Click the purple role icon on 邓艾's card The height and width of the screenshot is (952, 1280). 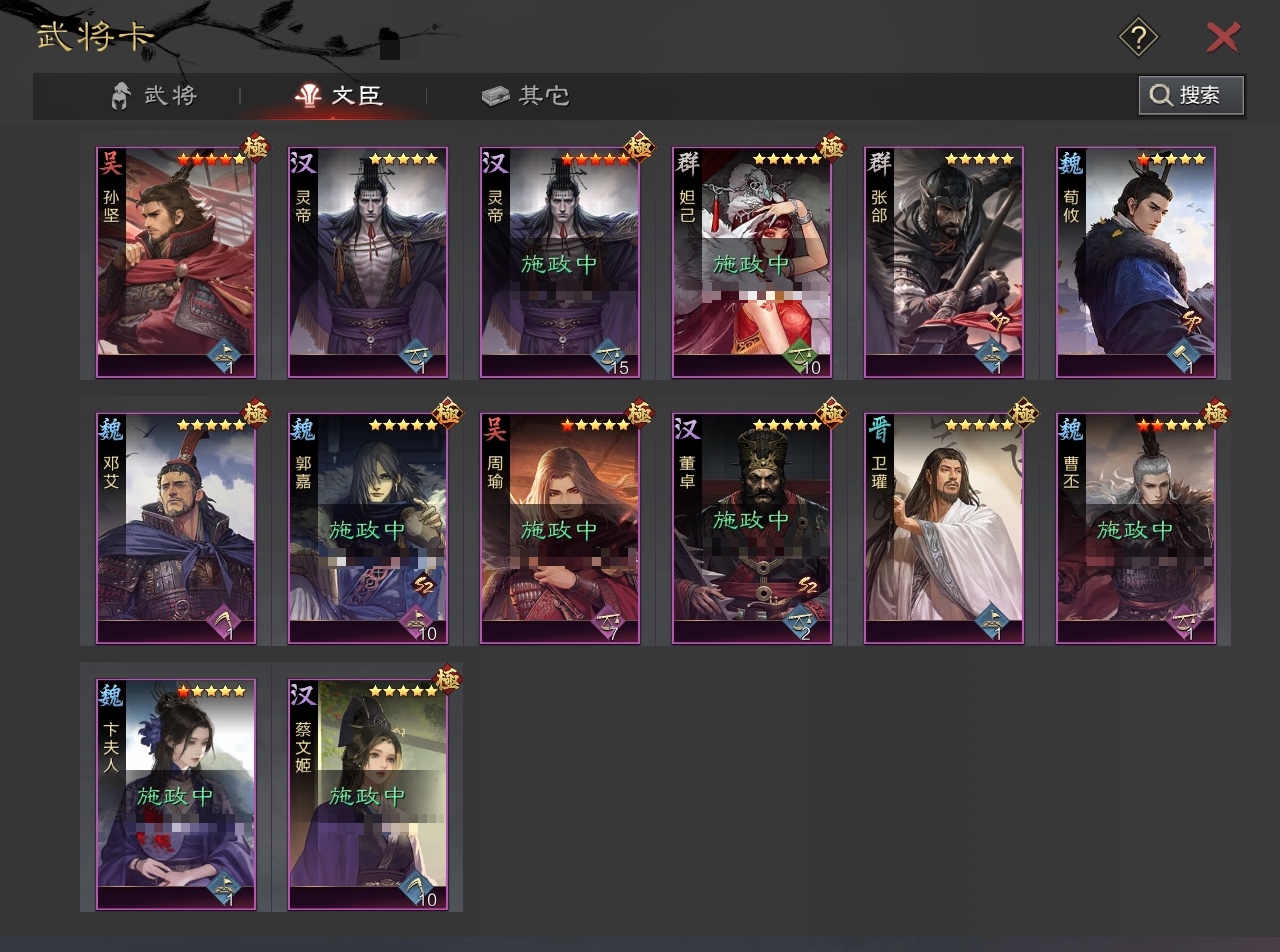225,621
